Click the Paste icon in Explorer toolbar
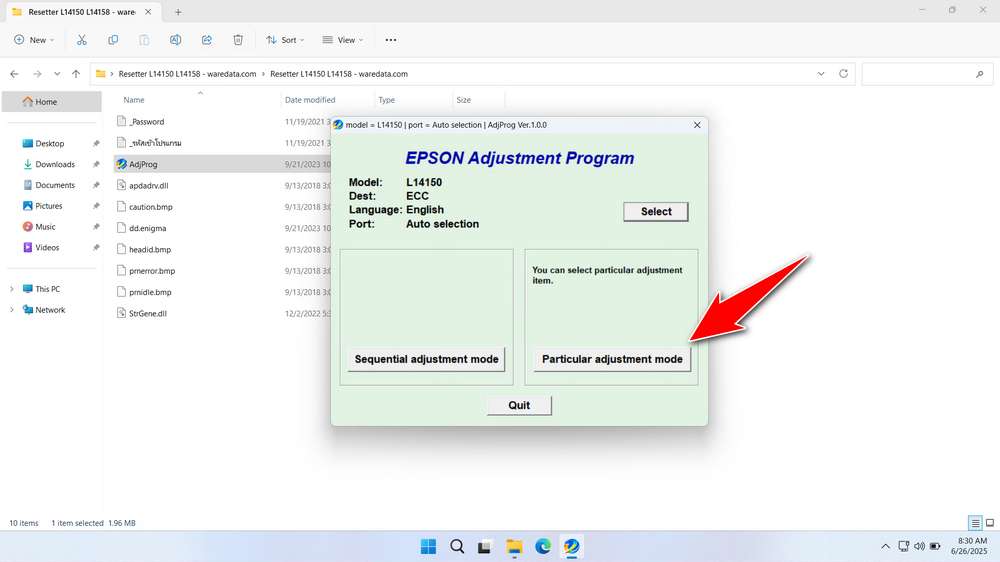 coord(144,40)
